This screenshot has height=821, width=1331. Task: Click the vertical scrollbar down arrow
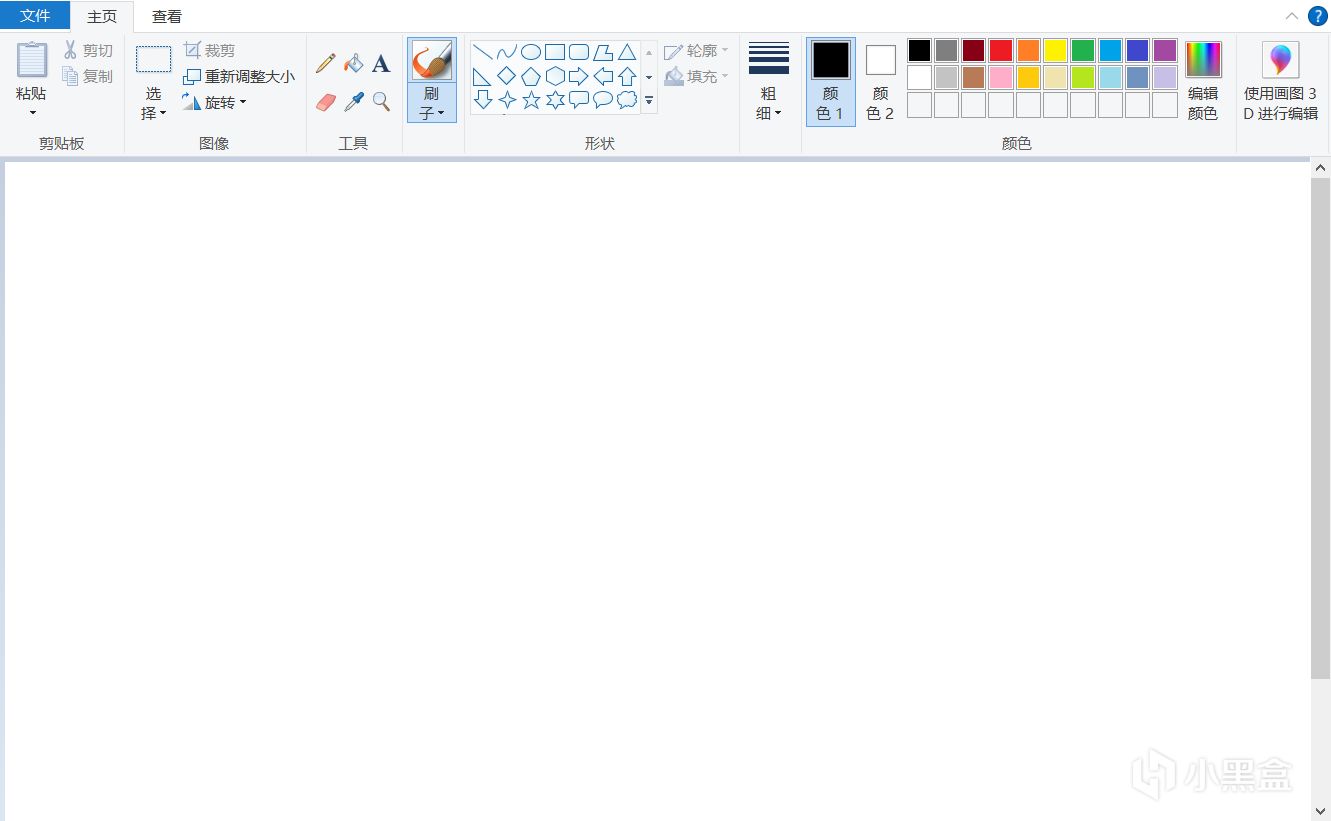pos(1321,811)
